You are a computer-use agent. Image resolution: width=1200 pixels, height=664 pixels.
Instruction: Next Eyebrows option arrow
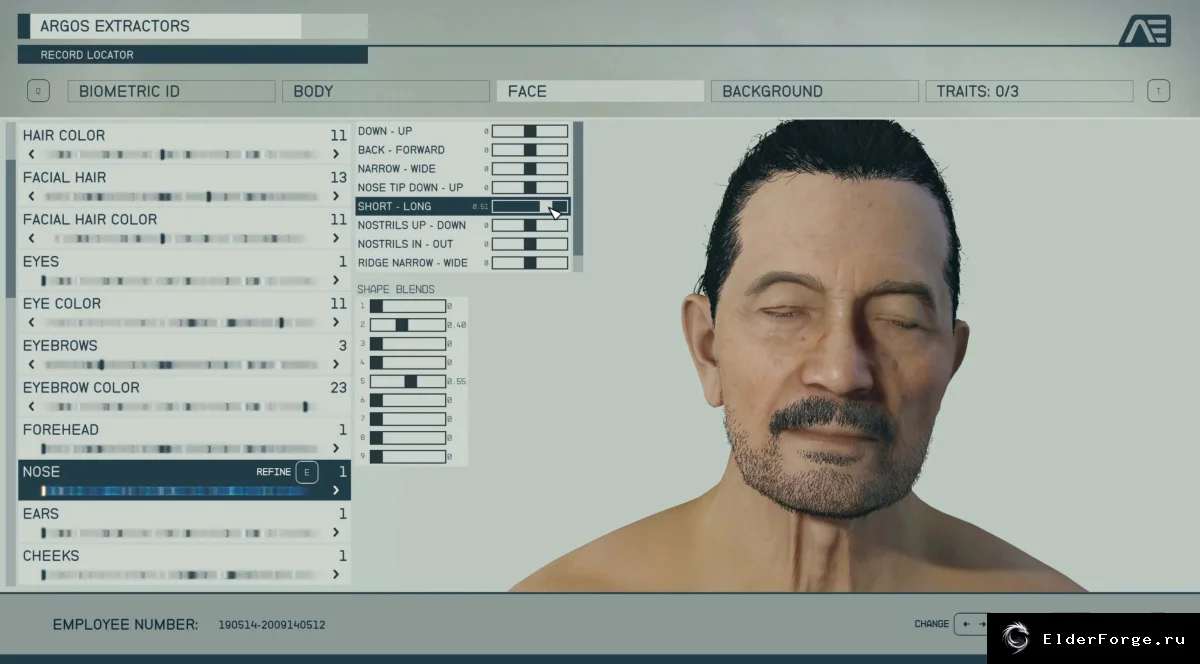[336, 364]
